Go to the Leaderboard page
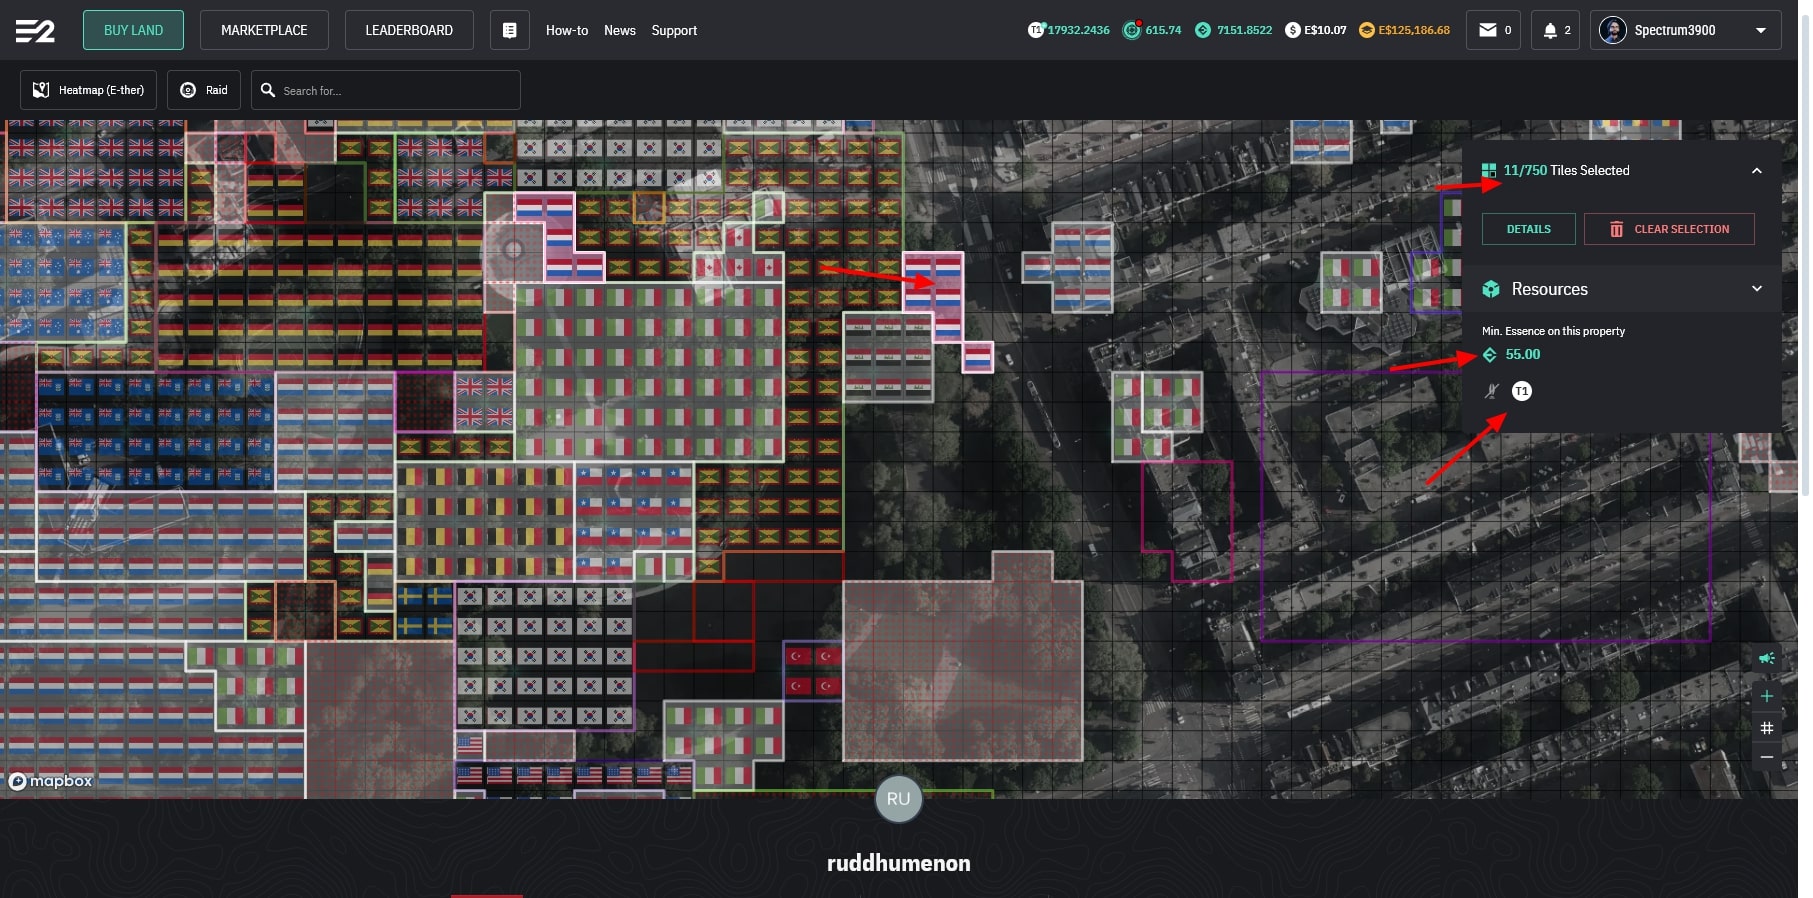This screenshot has width=1813, height=898. [409, 30]
